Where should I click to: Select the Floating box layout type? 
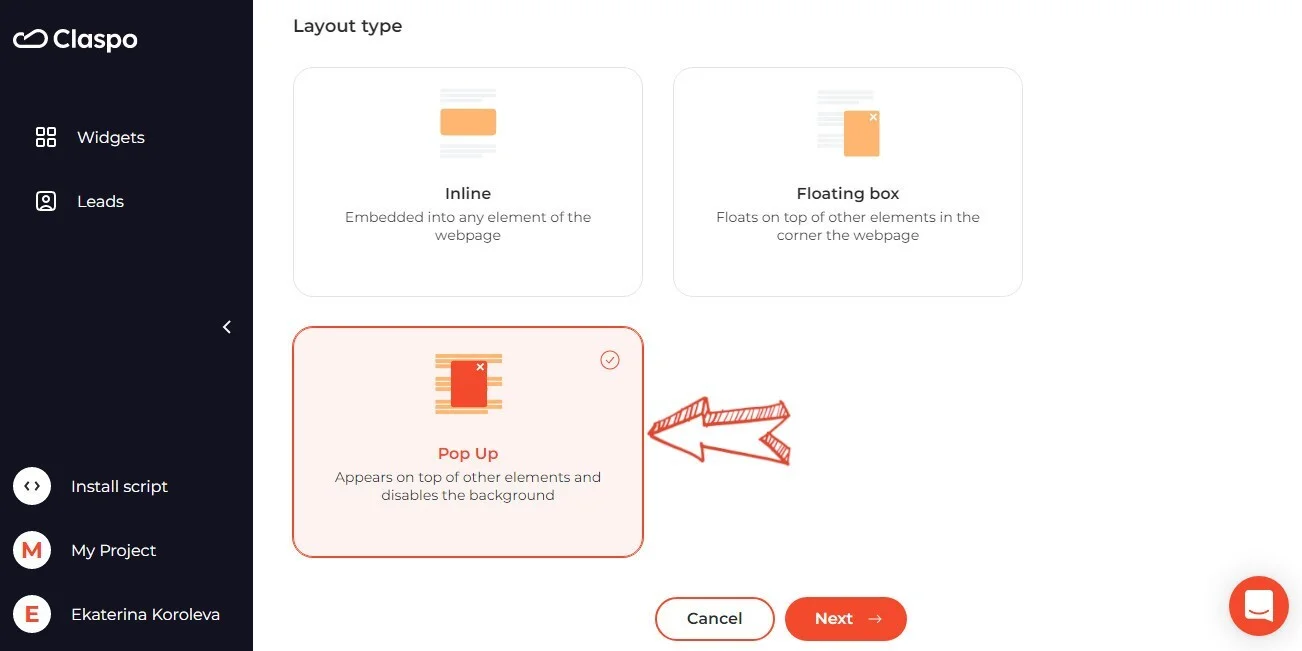847,181
